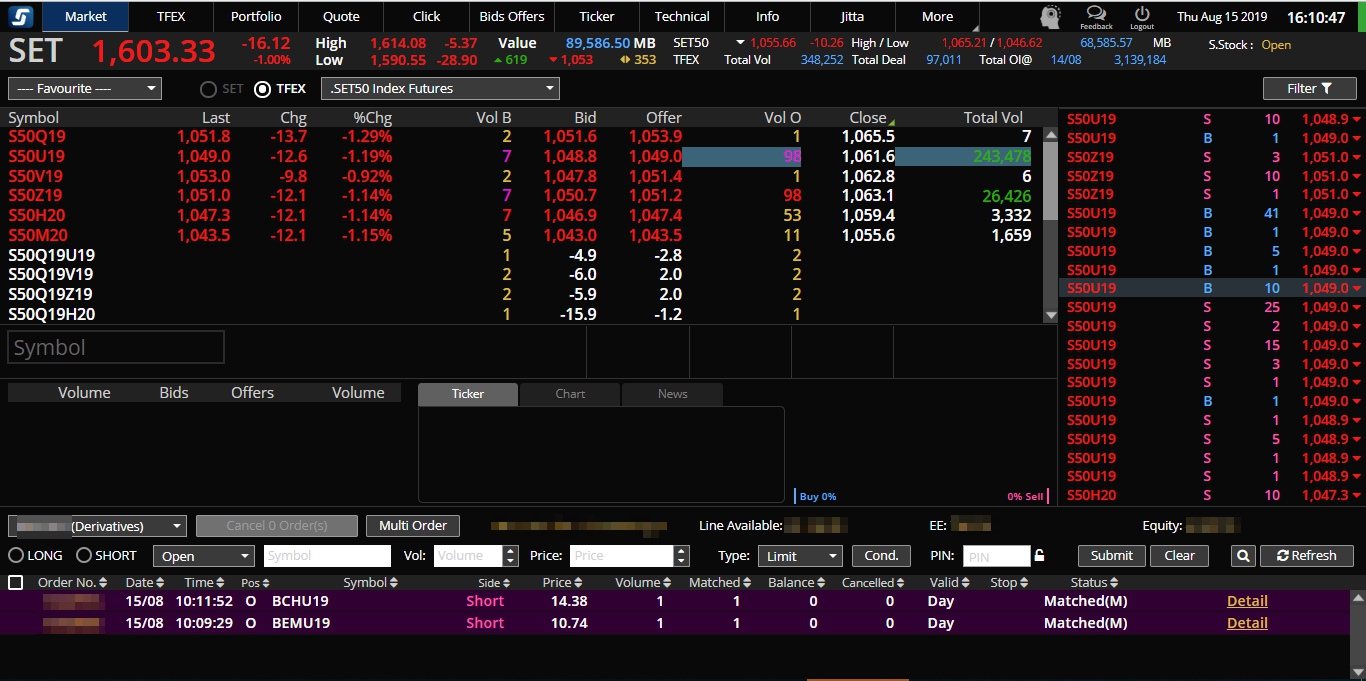The width and height of the screenshot is (1366, 681).
Task: Expand the .SET50 Index Futures dropdown
Action: tap(440, 89)
